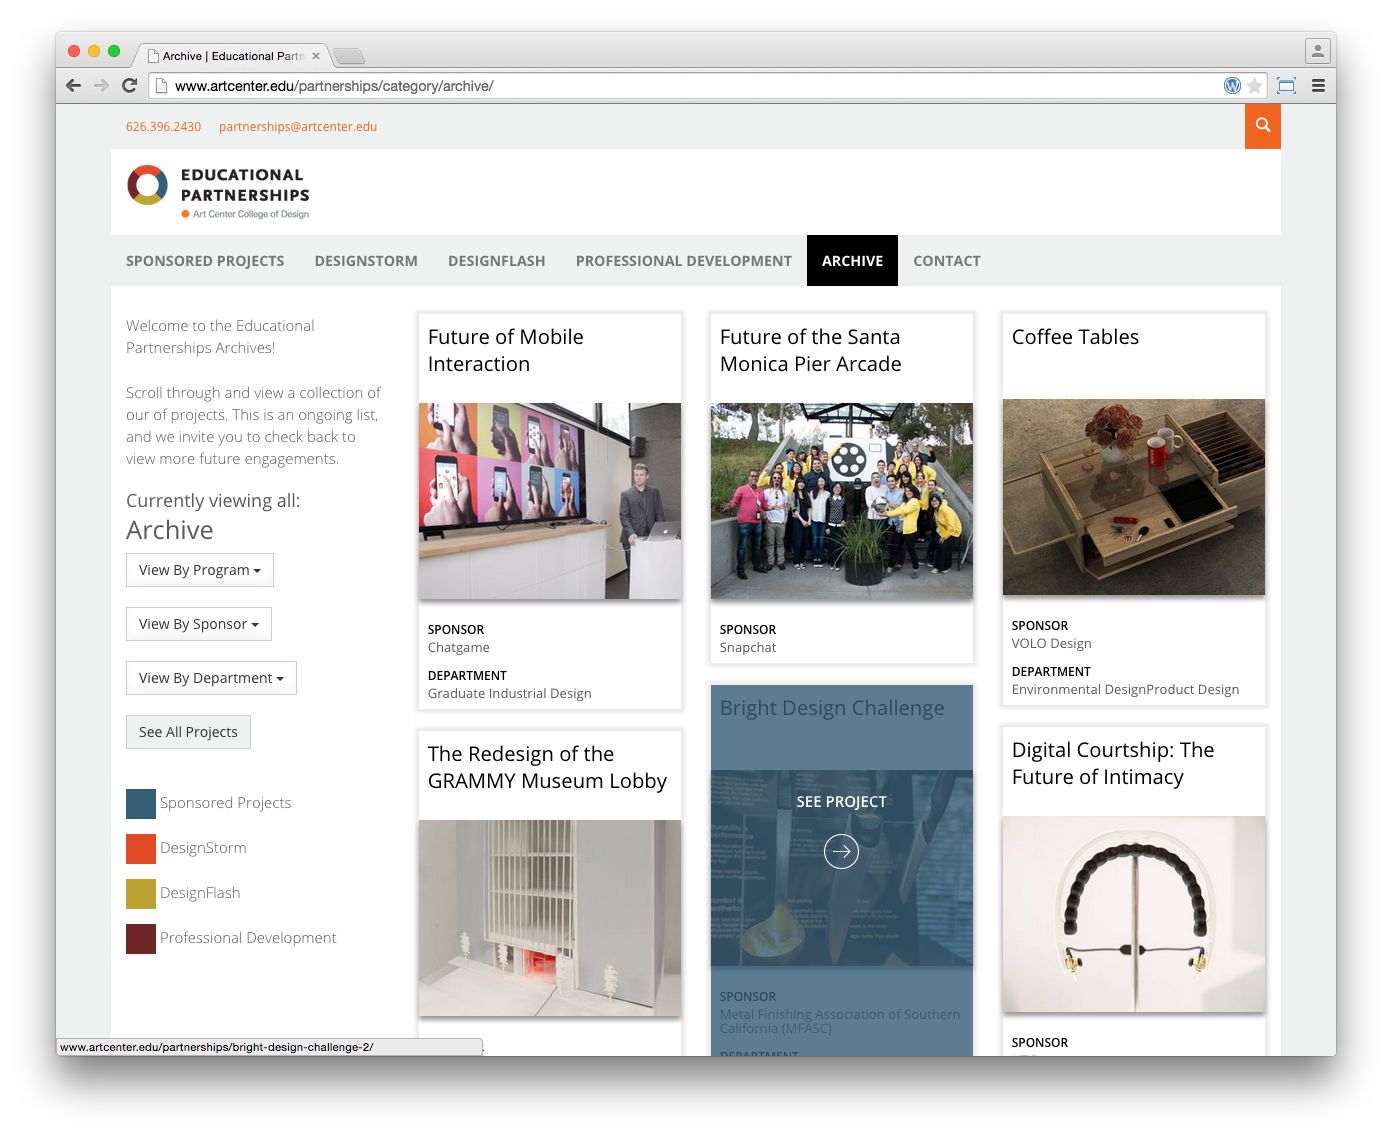Reload the page with the refresh icon
The width and height of the screenshot is (1392, 1136).
(129, 85)
